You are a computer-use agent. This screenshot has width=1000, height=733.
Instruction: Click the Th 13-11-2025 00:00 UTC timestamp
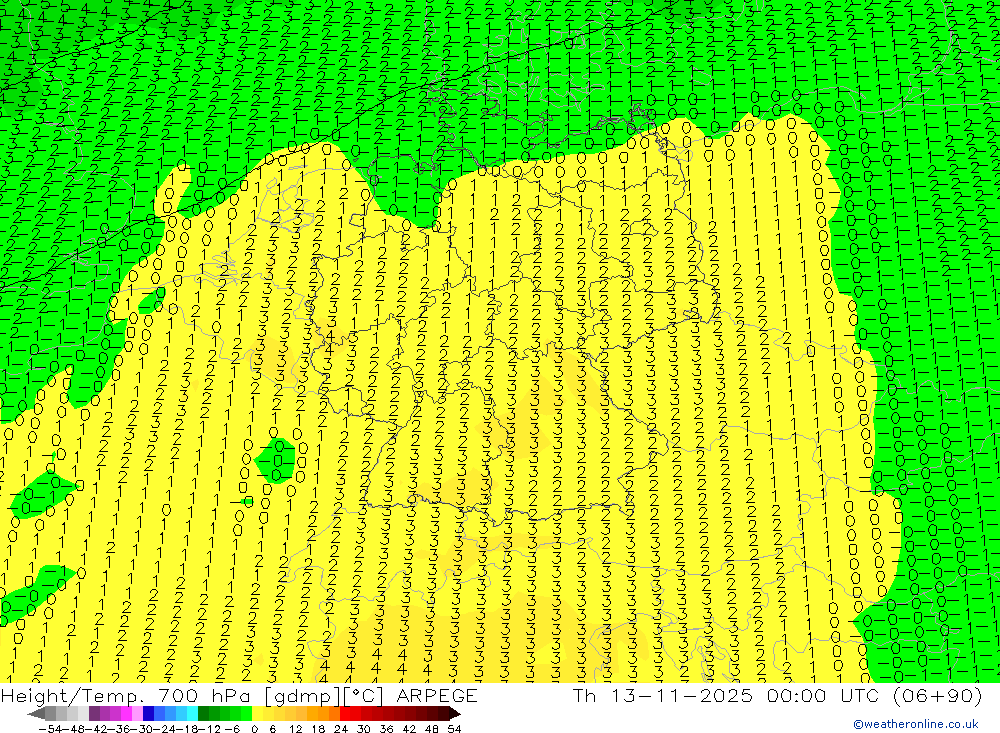point(726,695)
